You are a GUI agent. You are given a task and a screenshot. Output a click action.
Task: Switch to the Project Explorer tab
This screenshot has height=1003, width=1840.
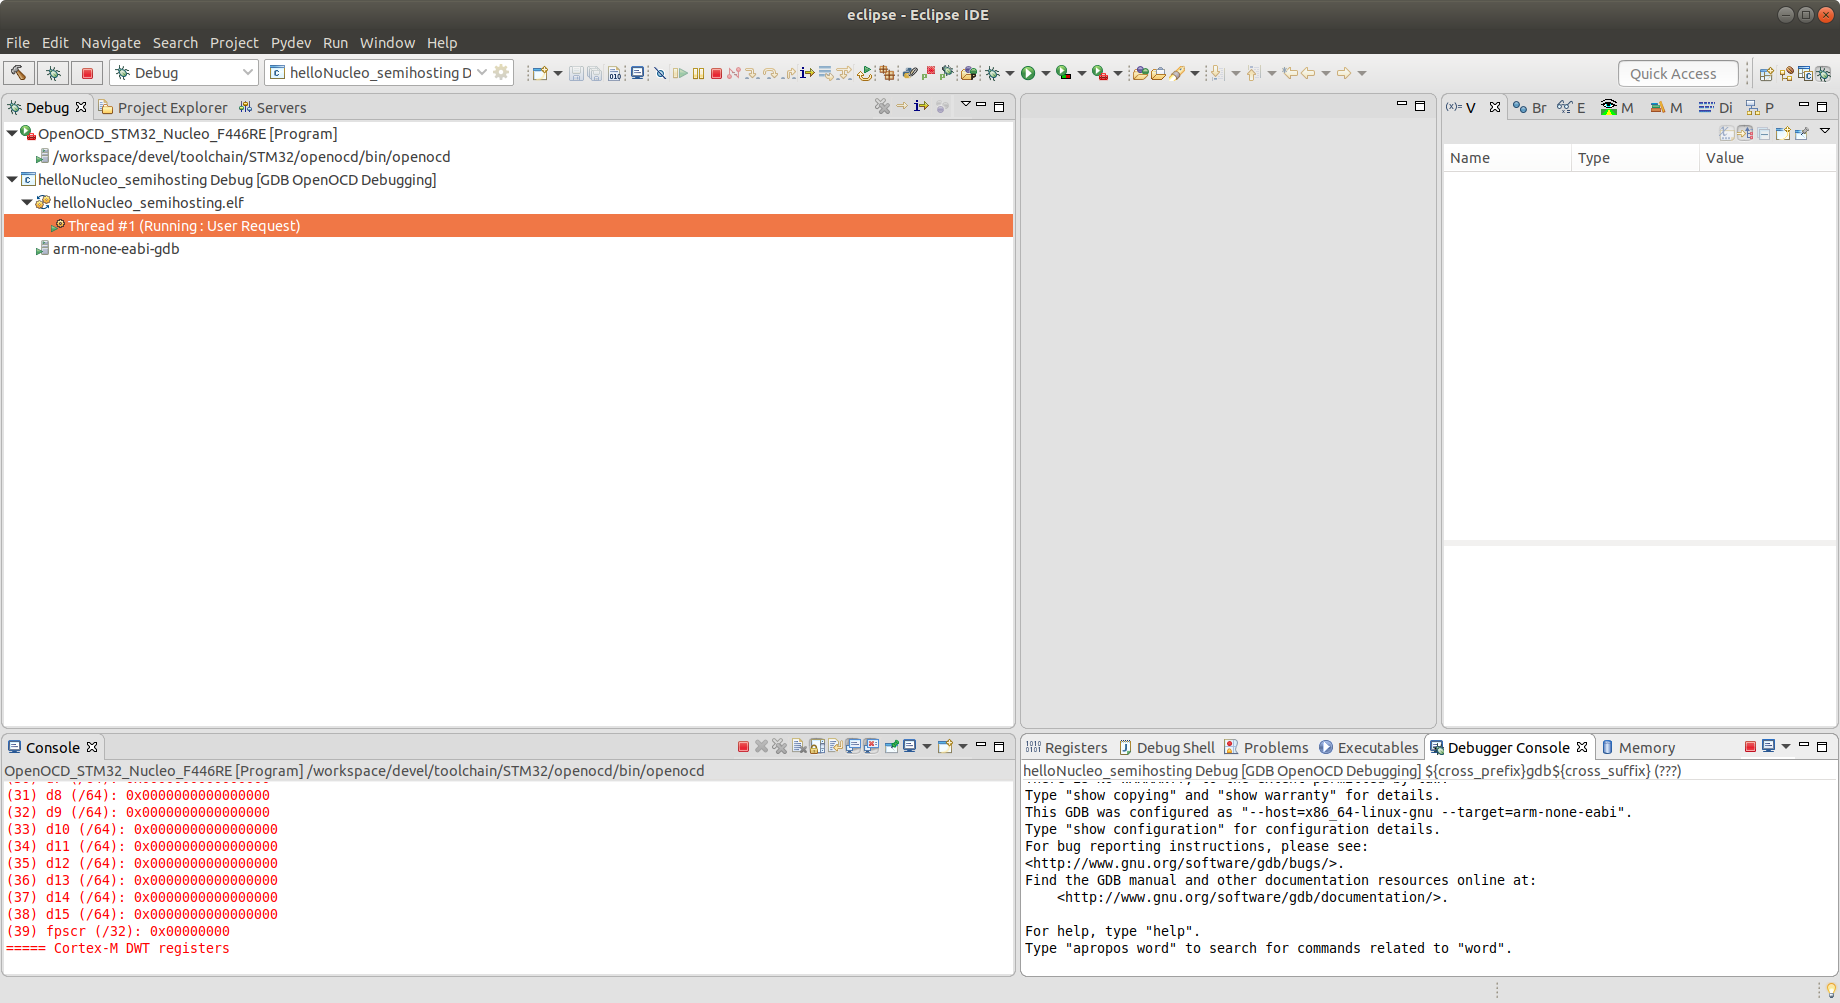pos(163,107)
